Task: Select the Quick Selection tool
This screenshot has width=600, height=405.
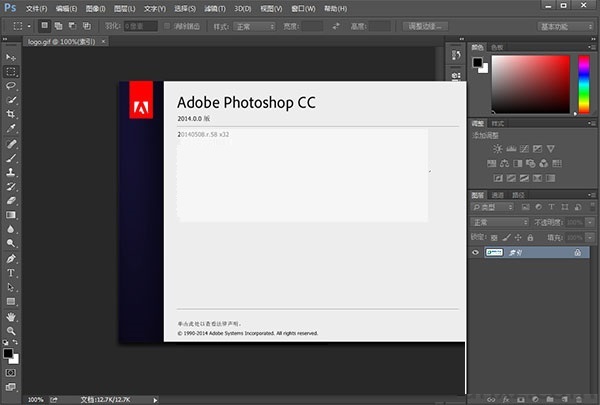Action: pyautogui.click(x=11, y=100)
